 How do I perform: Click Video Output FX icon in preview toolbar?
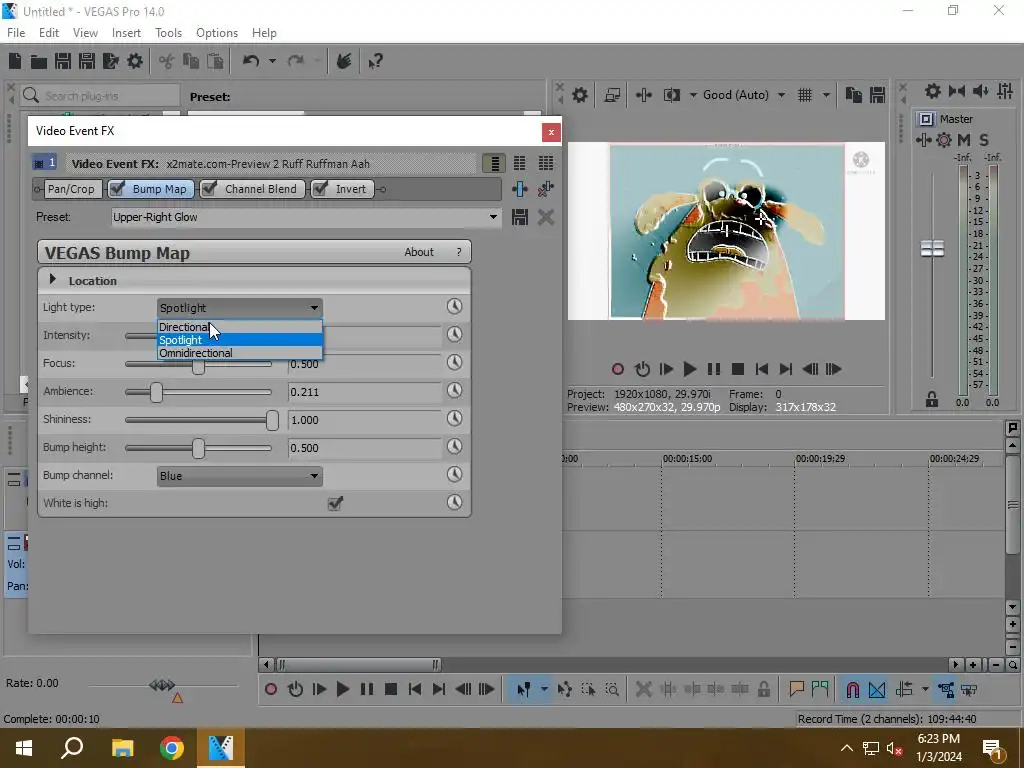point(644,95)
